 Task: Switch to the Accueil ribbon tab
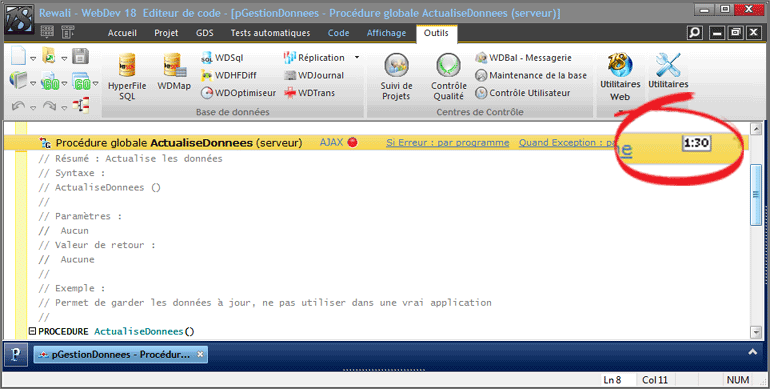click(x=122, y=33)
